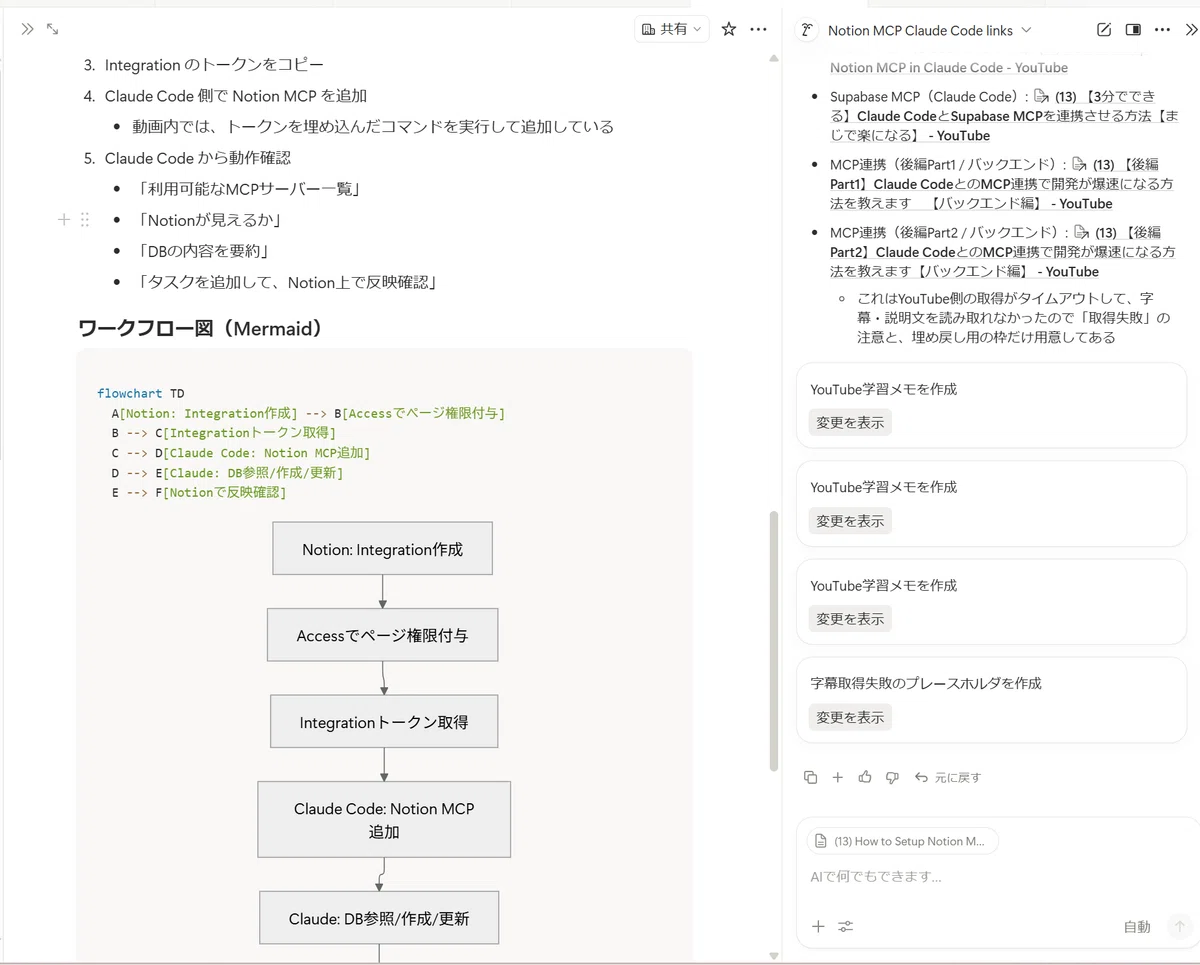Open the sidebar with double-chevron icon
The image size is (1200, 965).
pos(27,29)
